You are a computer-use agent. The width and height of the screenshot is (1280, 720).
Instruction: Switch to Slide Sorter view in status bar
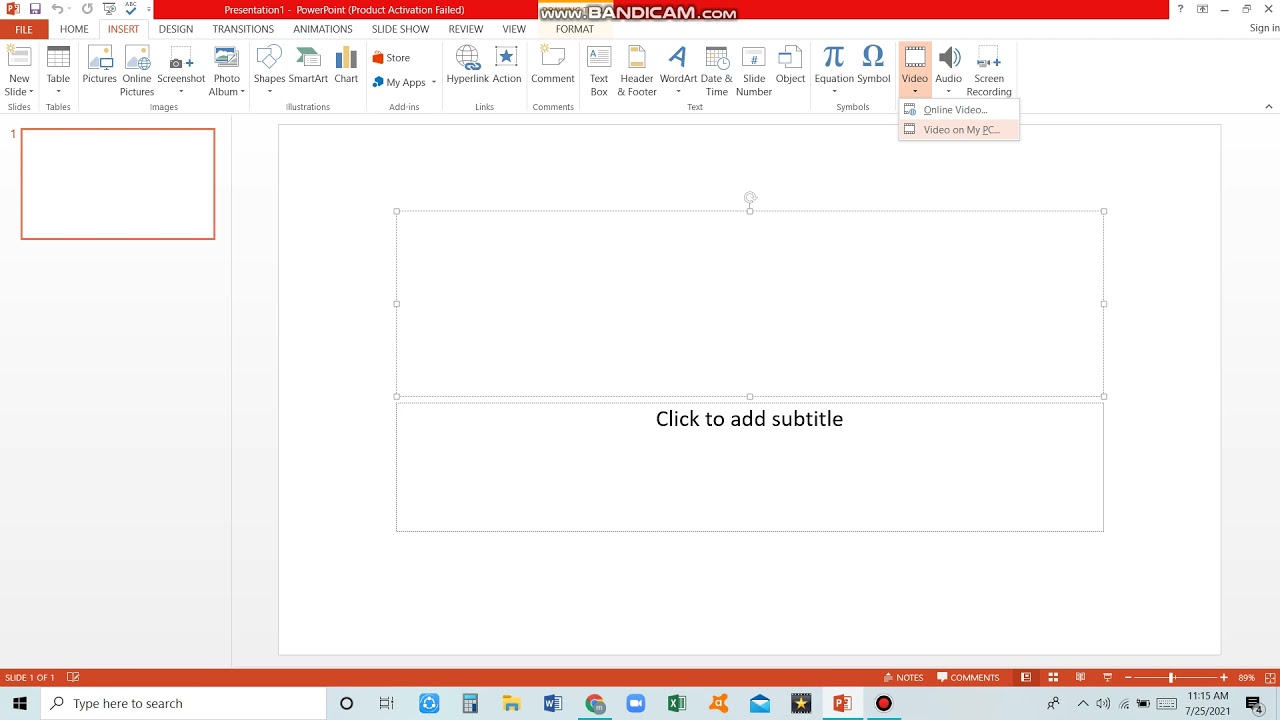coord(1053,677)
